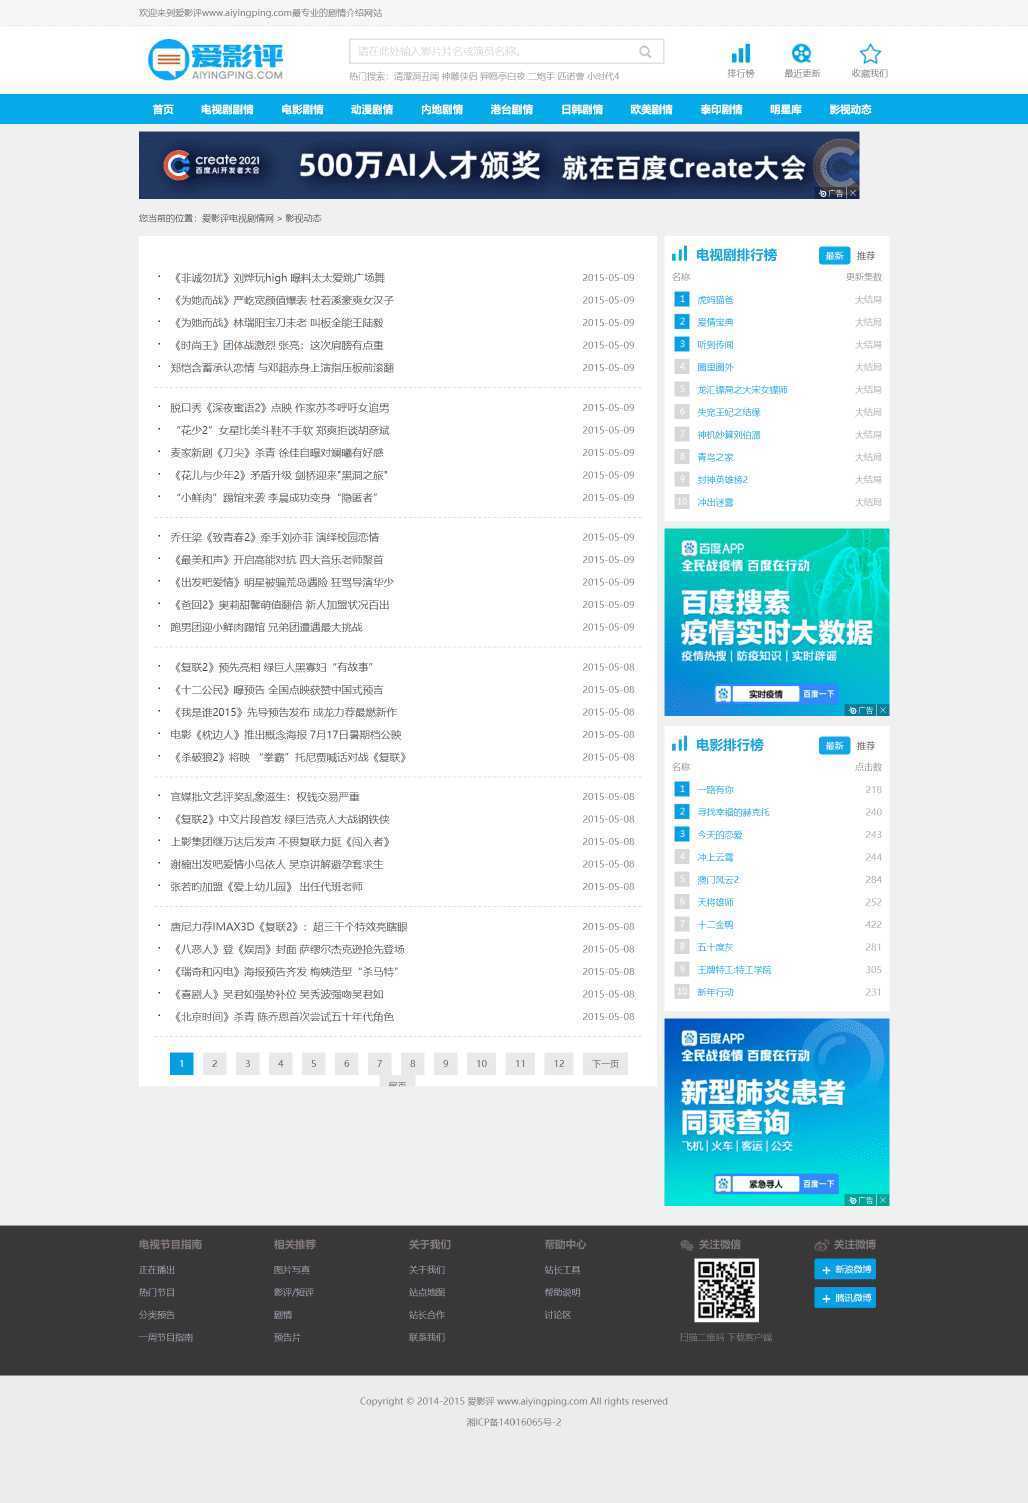
Task: Click the 最近更新 film reel icon
Action: point(801,54)
